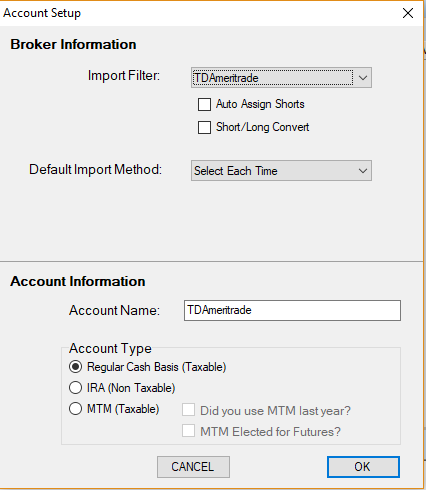This screenshot has width=426, height=490.
Task: Expand the Default Import Method dropdown arrow
Action: [x=363, y=171]
